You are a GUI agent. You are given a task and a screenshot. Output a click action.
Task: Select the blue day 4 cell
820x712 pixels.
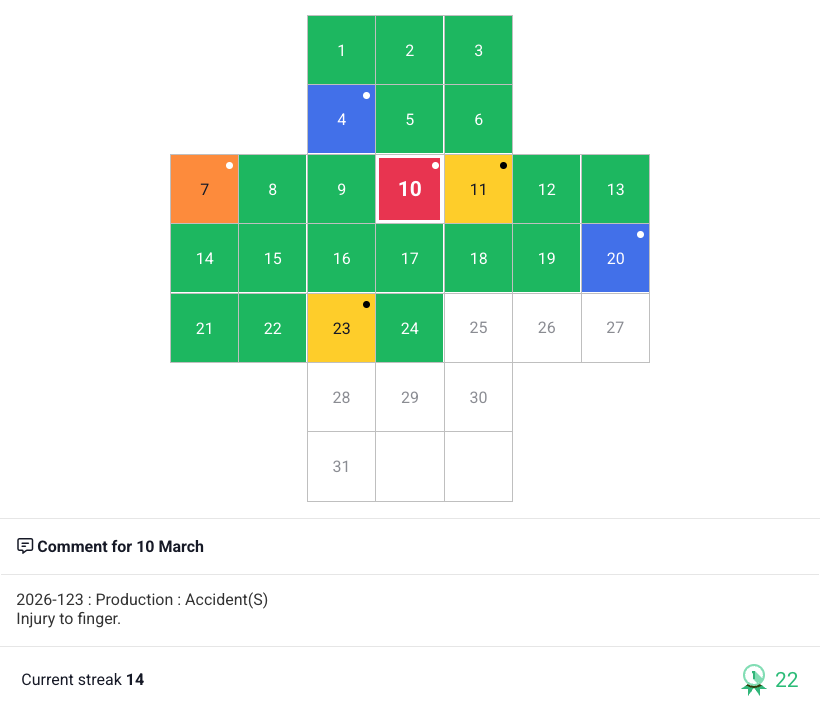coord(342,120)
